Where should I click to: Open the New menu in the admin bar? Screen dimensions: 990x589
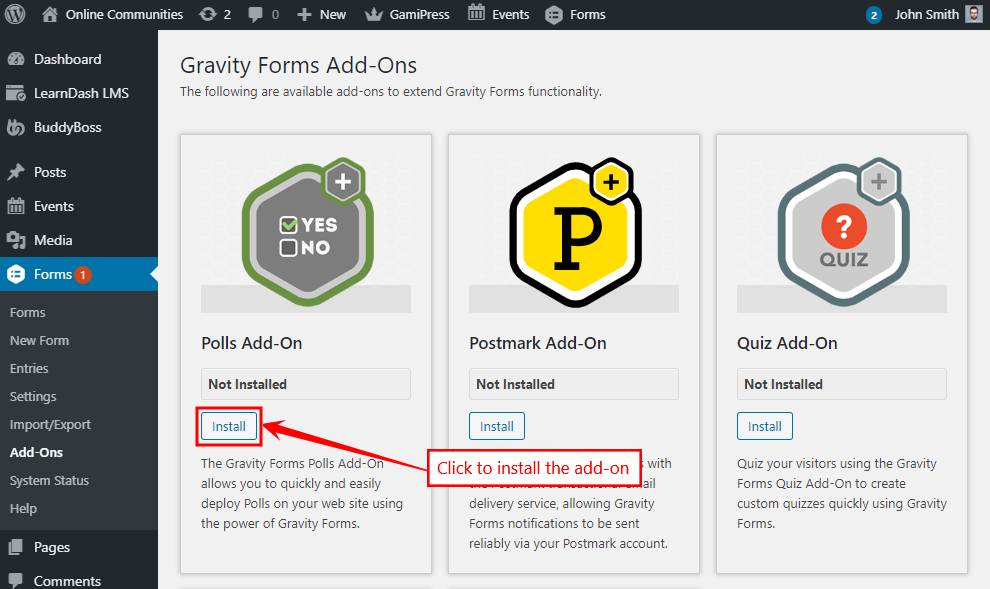(321, 14)
